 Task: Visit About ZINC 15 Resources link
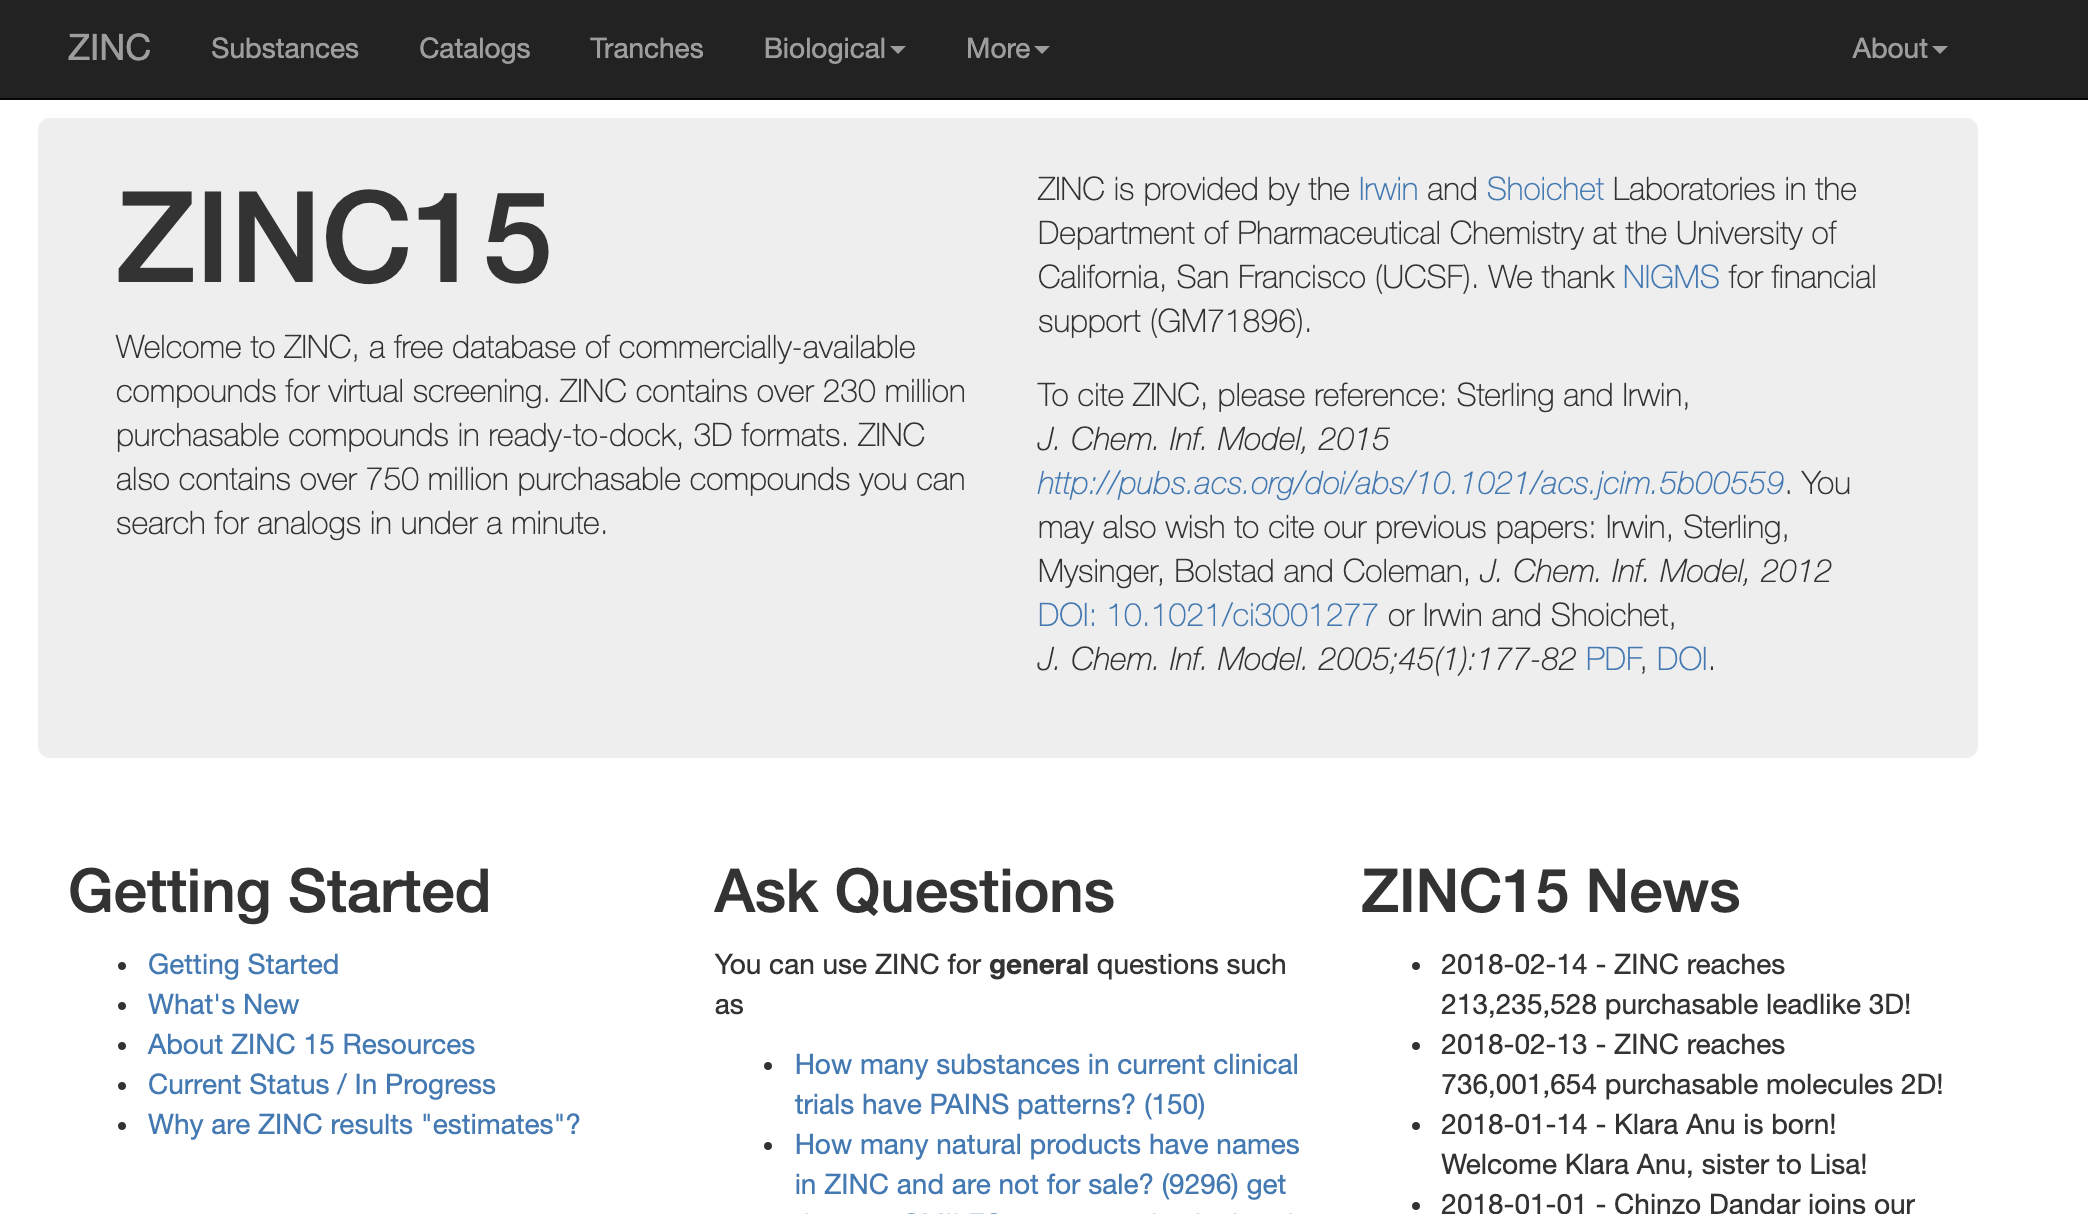point(311,1044)
